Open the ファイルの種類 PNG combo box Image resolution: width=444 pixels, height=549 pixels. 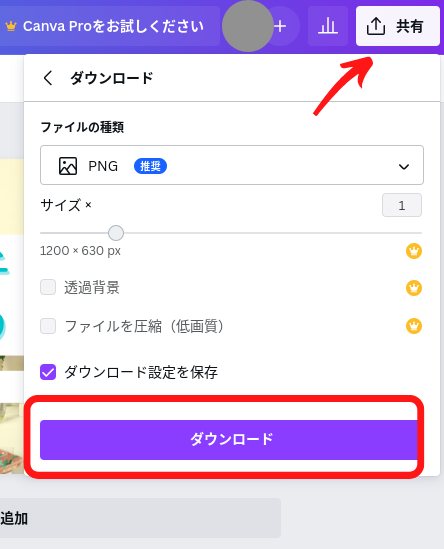pyautogui.click(x=232, y=165)
